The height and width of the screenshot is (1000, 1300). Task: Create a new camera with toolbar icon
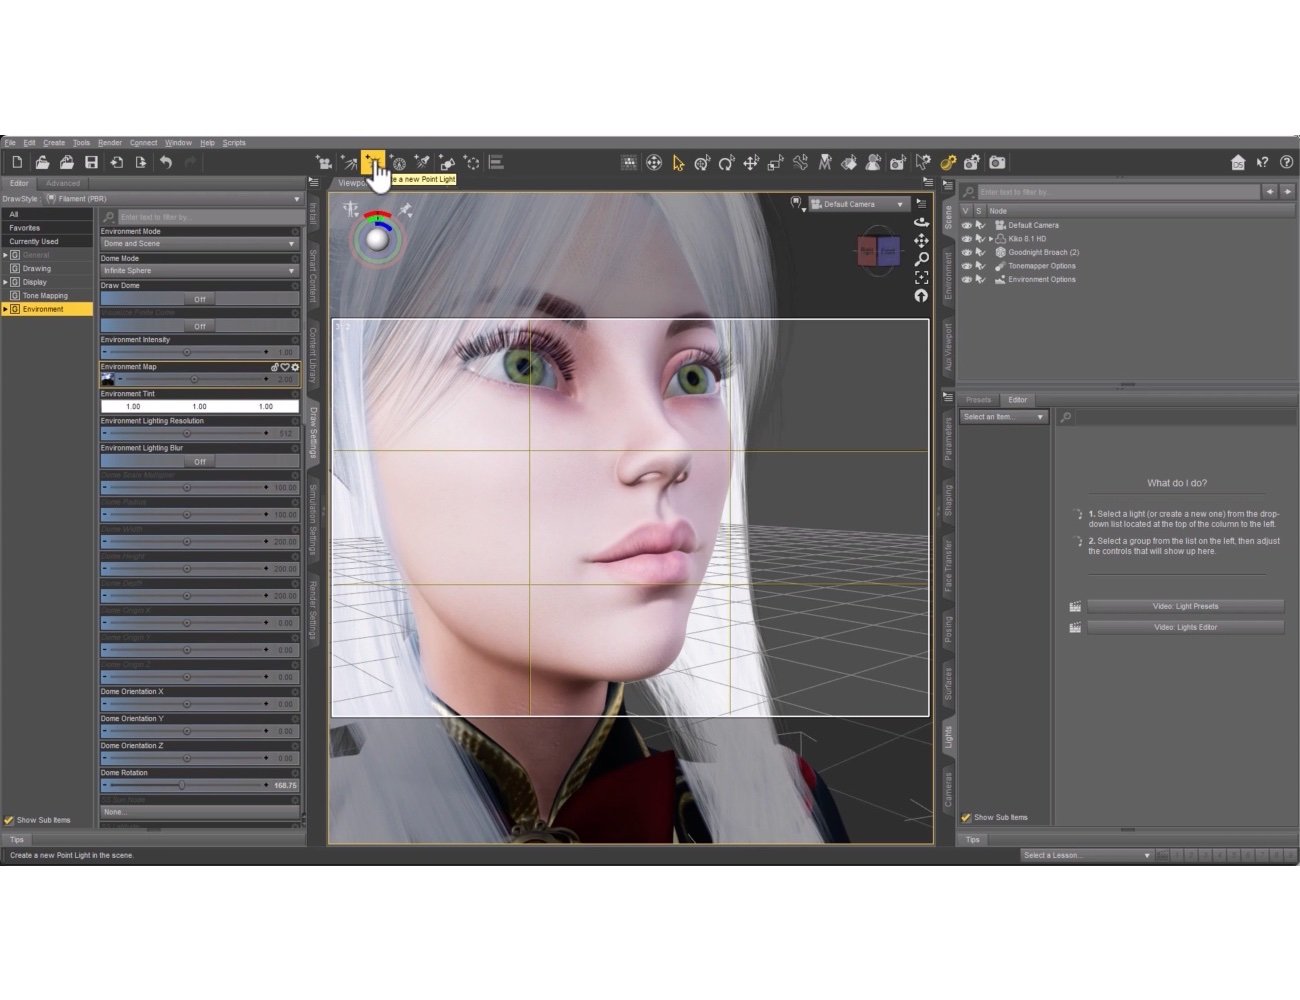click(x=324, y=162)
